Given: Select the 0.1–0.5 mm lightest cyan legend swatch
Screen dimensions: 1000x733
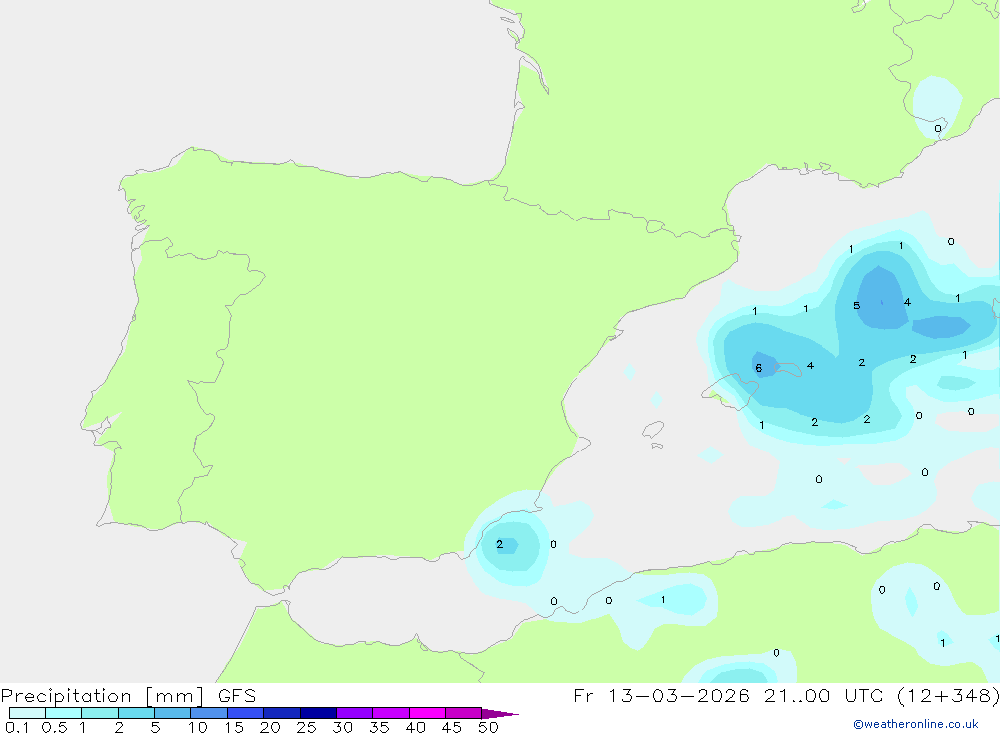Looking at the screenshot, I should pos(27,713).
